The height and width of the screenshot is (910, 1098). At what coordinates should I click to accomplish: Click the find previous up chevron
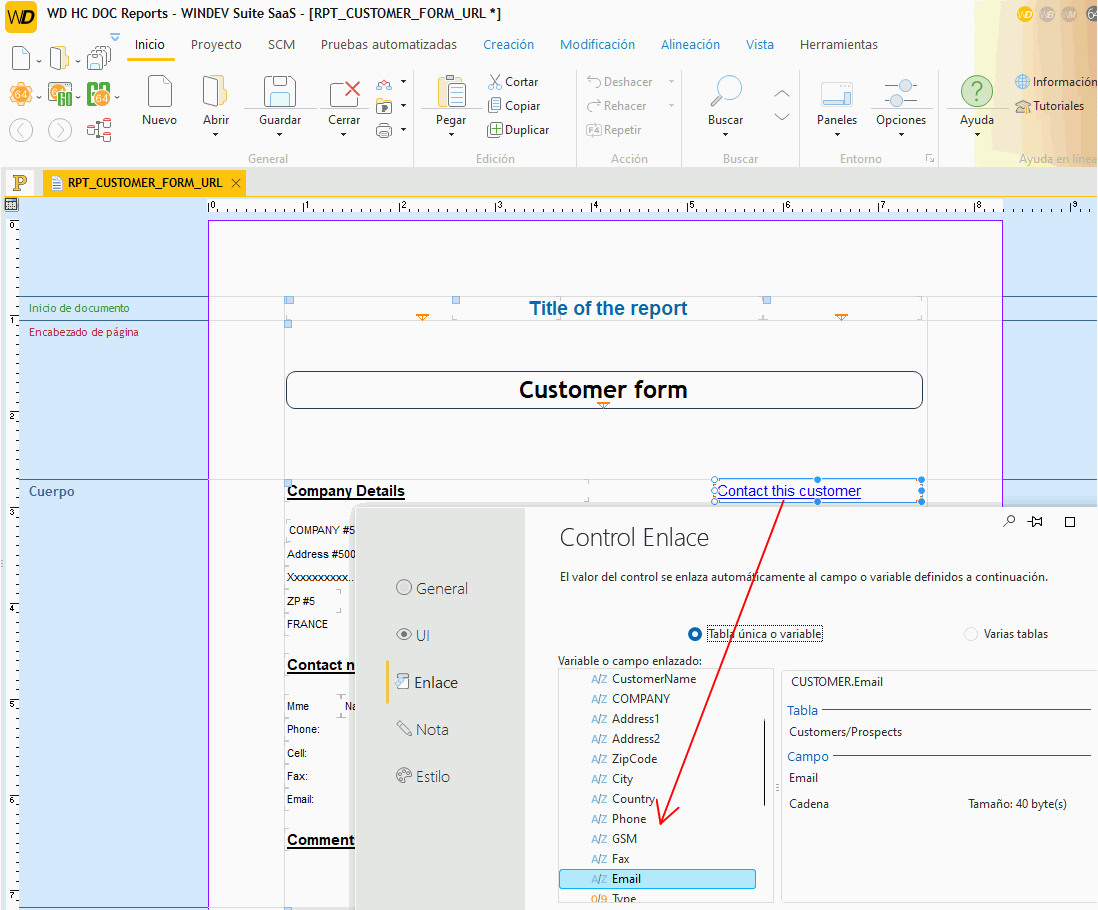(782, 93)
